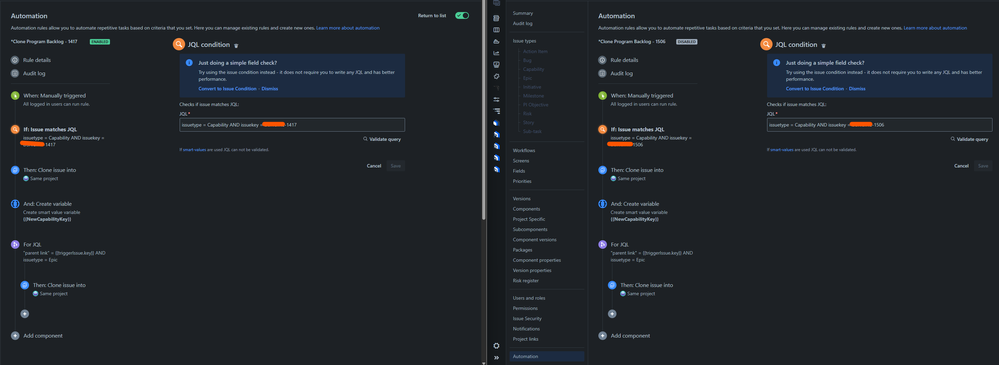
Task: Click Save in the 1506 rule editor
Action: pyautogui.click(x=982, y=166)
